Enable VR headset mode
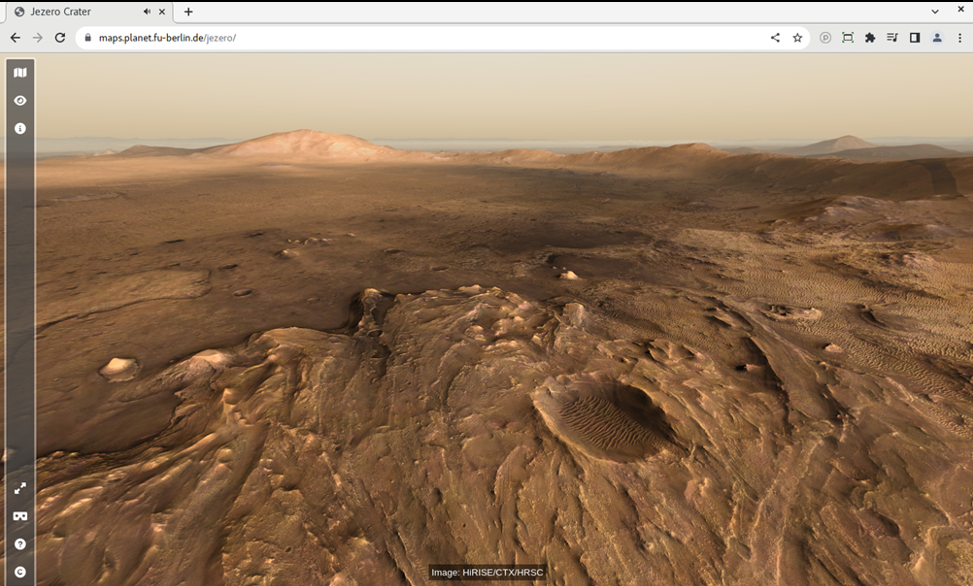Viewport: 973px width, 586px height. 20,516
